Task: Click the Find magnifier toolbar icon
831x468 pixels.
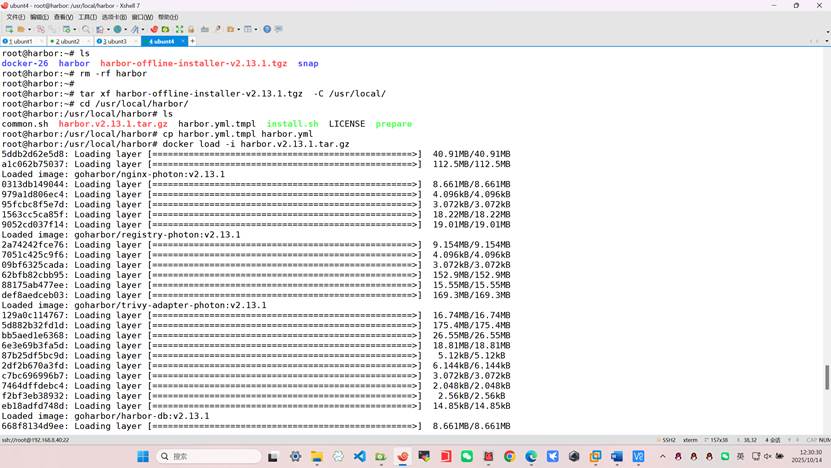Action: [86, 29]
